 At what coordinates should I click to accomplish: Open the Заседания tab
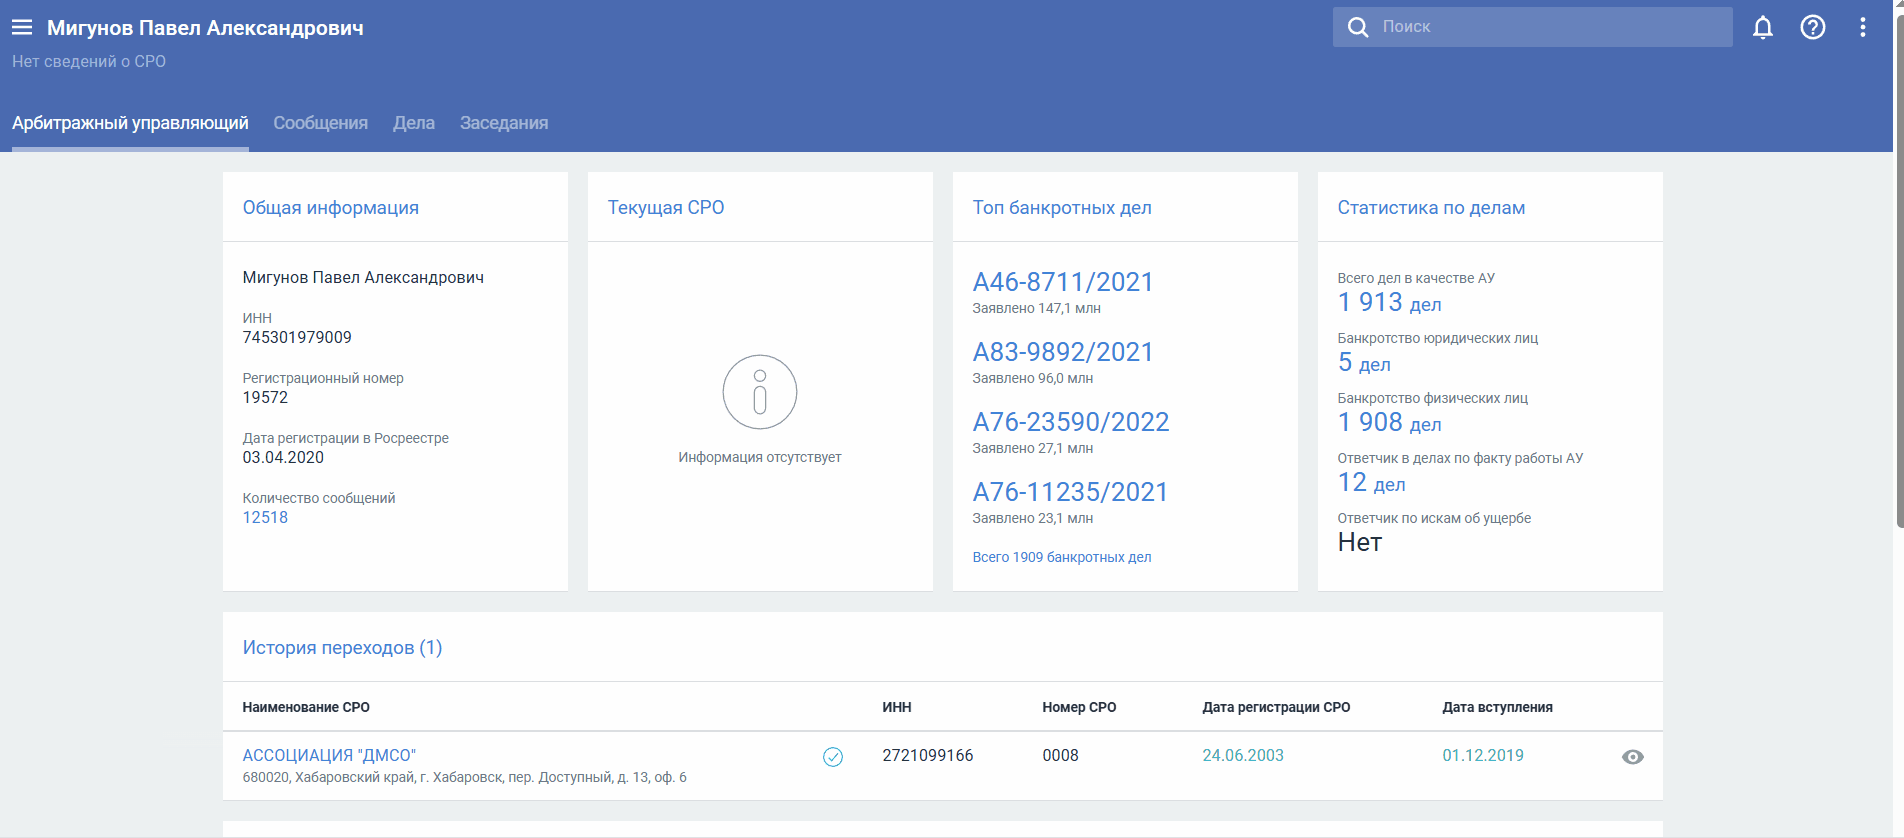pyautogui.click(x=503, y=123)
